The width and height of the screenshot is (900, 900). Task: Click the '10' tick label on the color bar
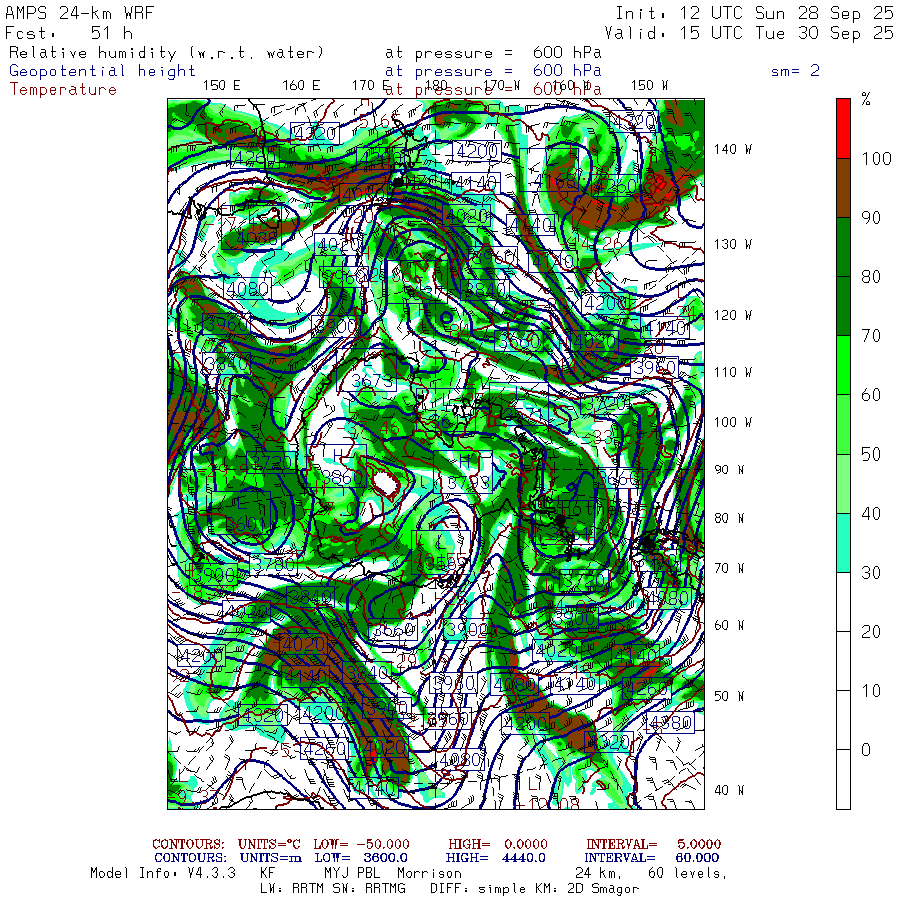pyautogui.click(x=871, y=690)
